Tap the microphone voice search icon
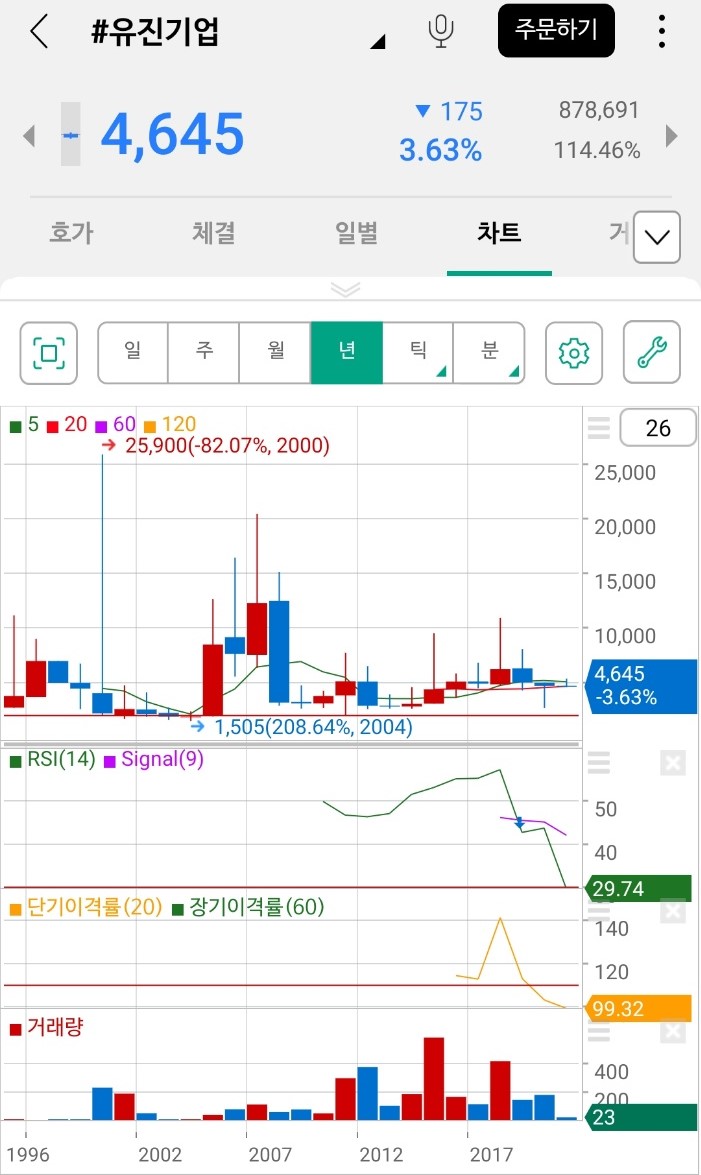The width and height of the screenshot is (701, 1175). tap(441, 31)
